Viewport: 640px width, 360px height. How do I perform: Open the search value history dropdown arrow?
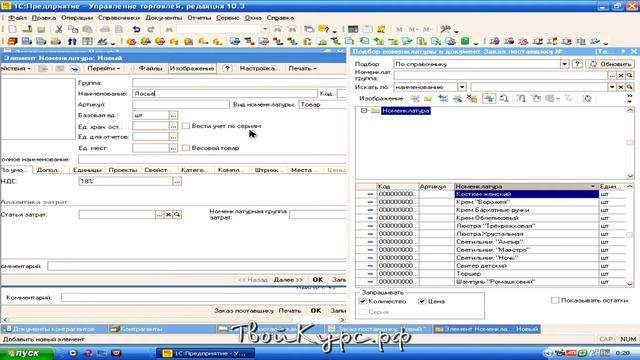point(612,87)
